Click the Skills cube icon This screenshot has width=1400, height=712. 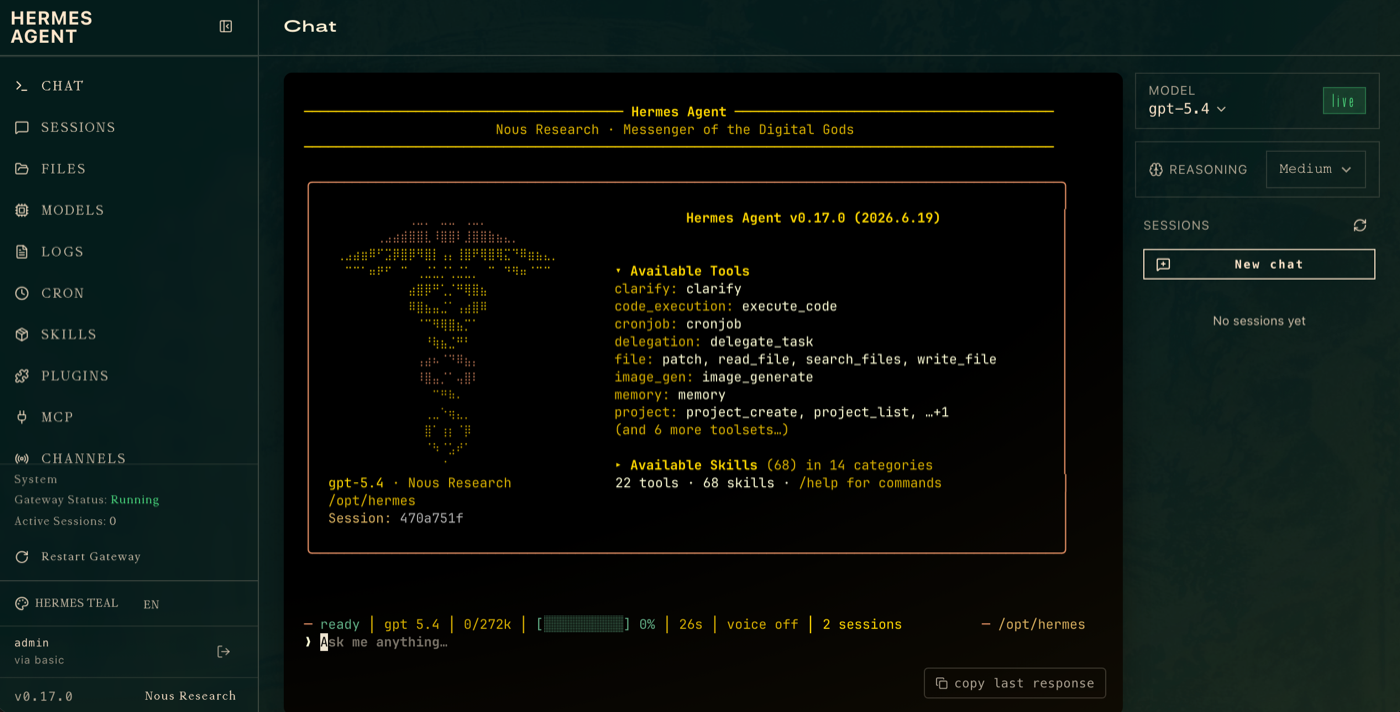(22, 335)
